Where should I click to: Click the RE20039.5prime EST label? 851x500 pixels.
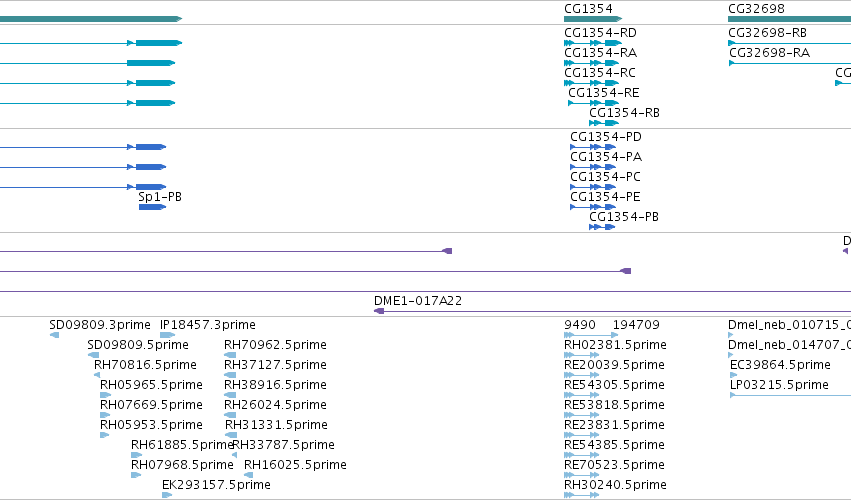(614, 365)
